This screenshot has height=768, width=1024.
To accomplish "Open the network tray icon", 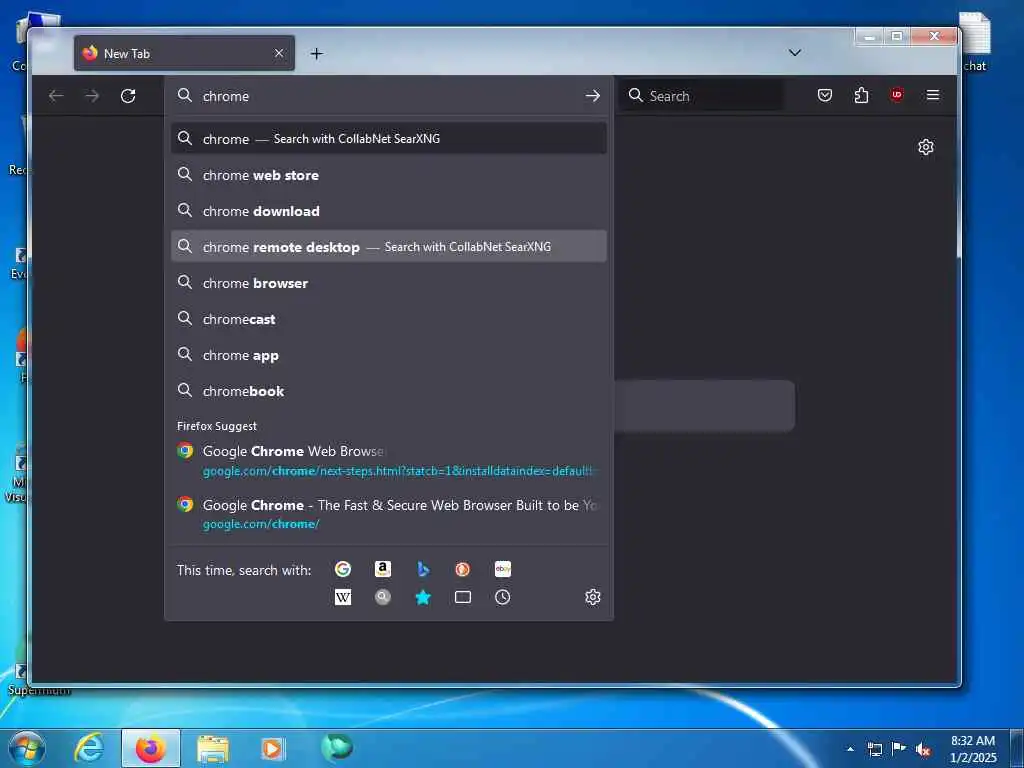I will tap(875, 749).
